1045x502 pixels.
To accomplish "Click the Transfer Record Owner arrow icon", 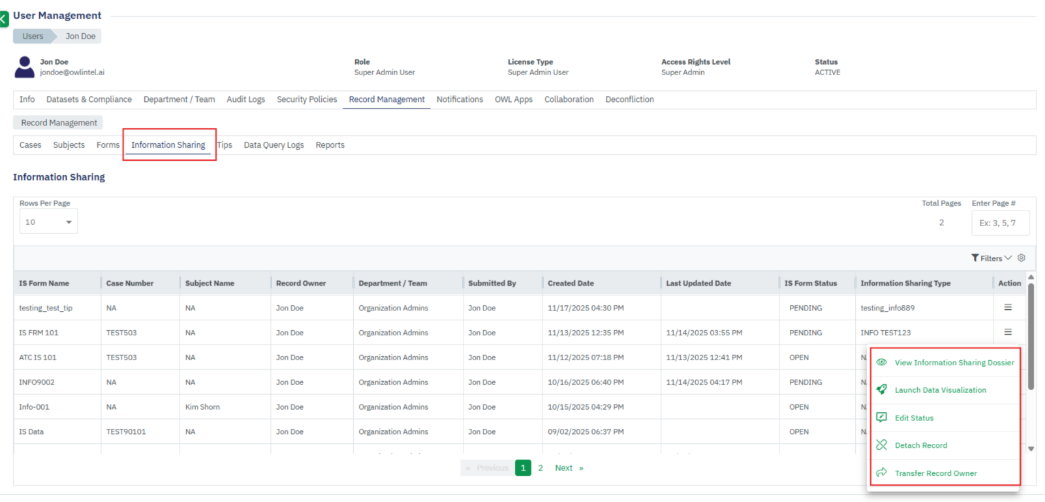I will coord(882,473).
